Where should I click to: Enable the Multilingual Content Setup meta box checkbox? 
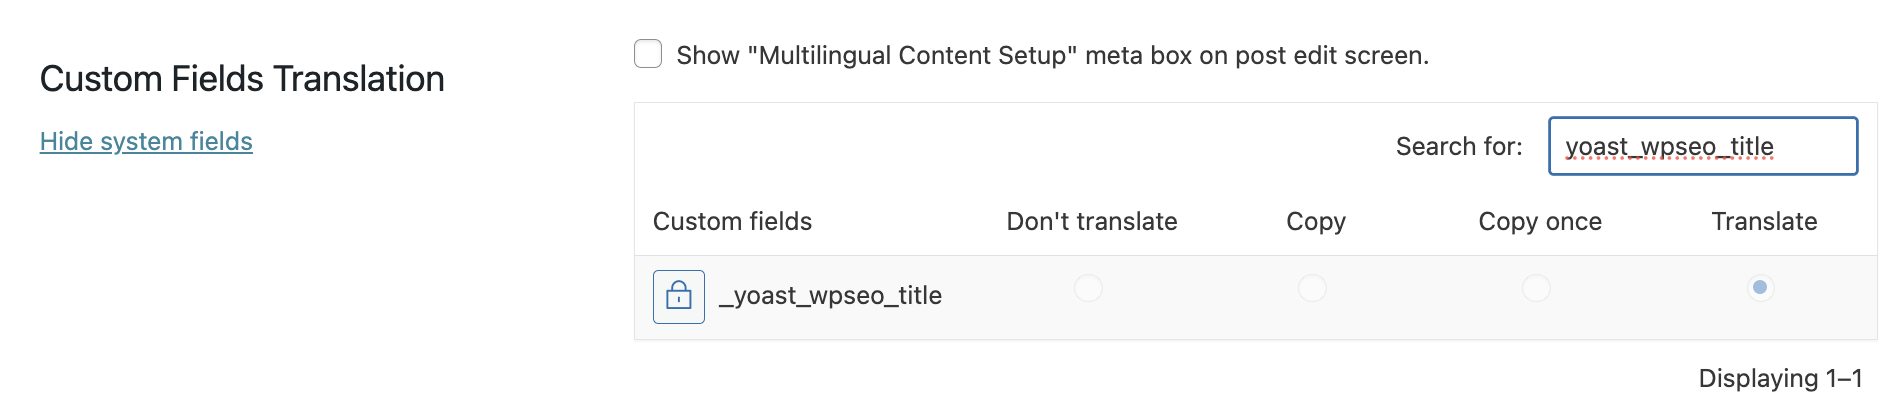click(x=648, y=54)
